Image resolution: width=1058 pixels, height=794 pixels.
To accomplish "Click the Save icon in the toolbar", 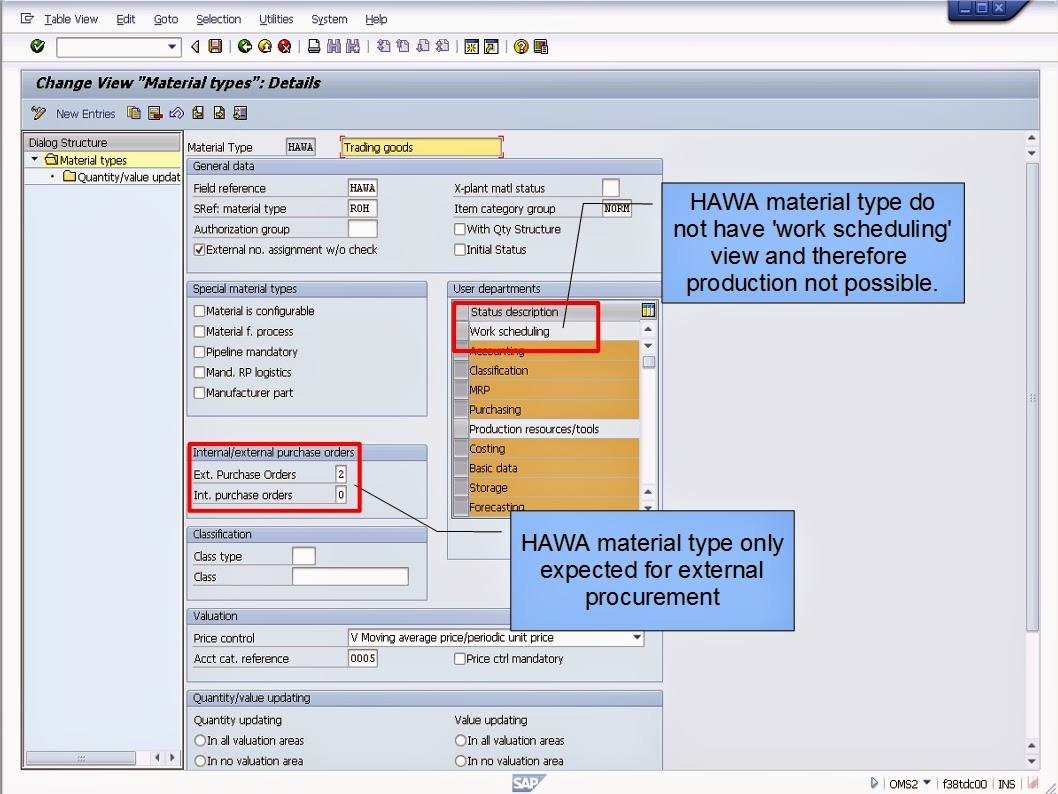I will [214, 46].
